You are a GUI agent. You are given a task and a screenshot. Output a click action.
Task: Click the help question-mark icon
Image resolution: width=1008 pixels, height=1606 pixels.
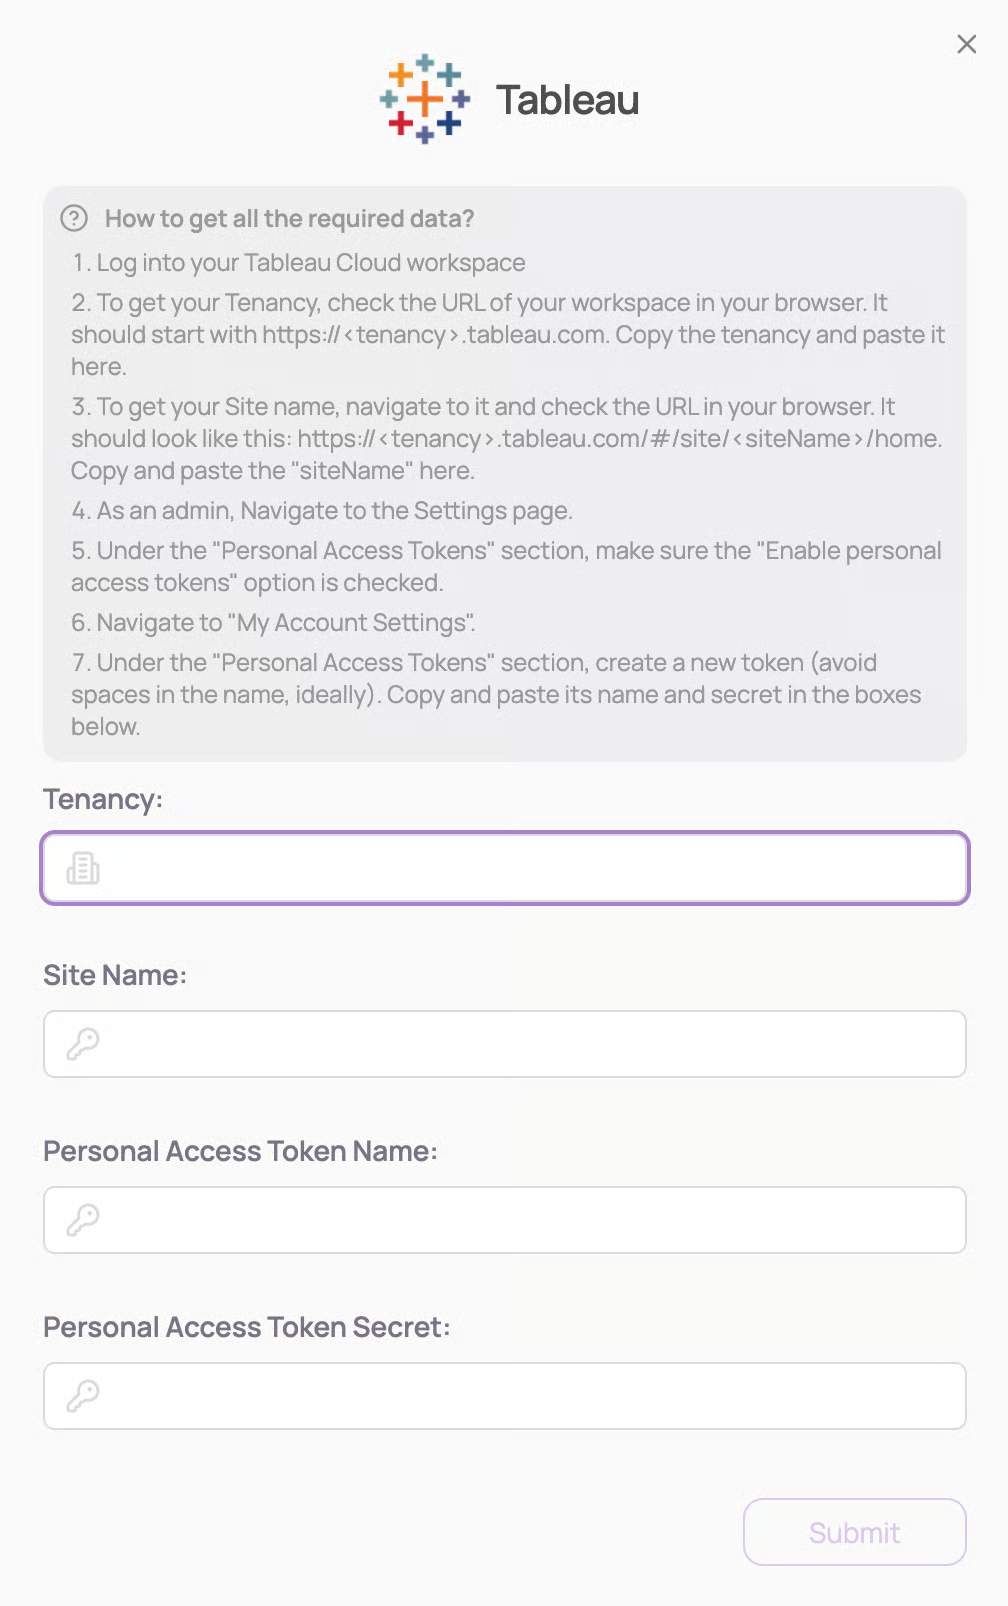coord(74,218)
